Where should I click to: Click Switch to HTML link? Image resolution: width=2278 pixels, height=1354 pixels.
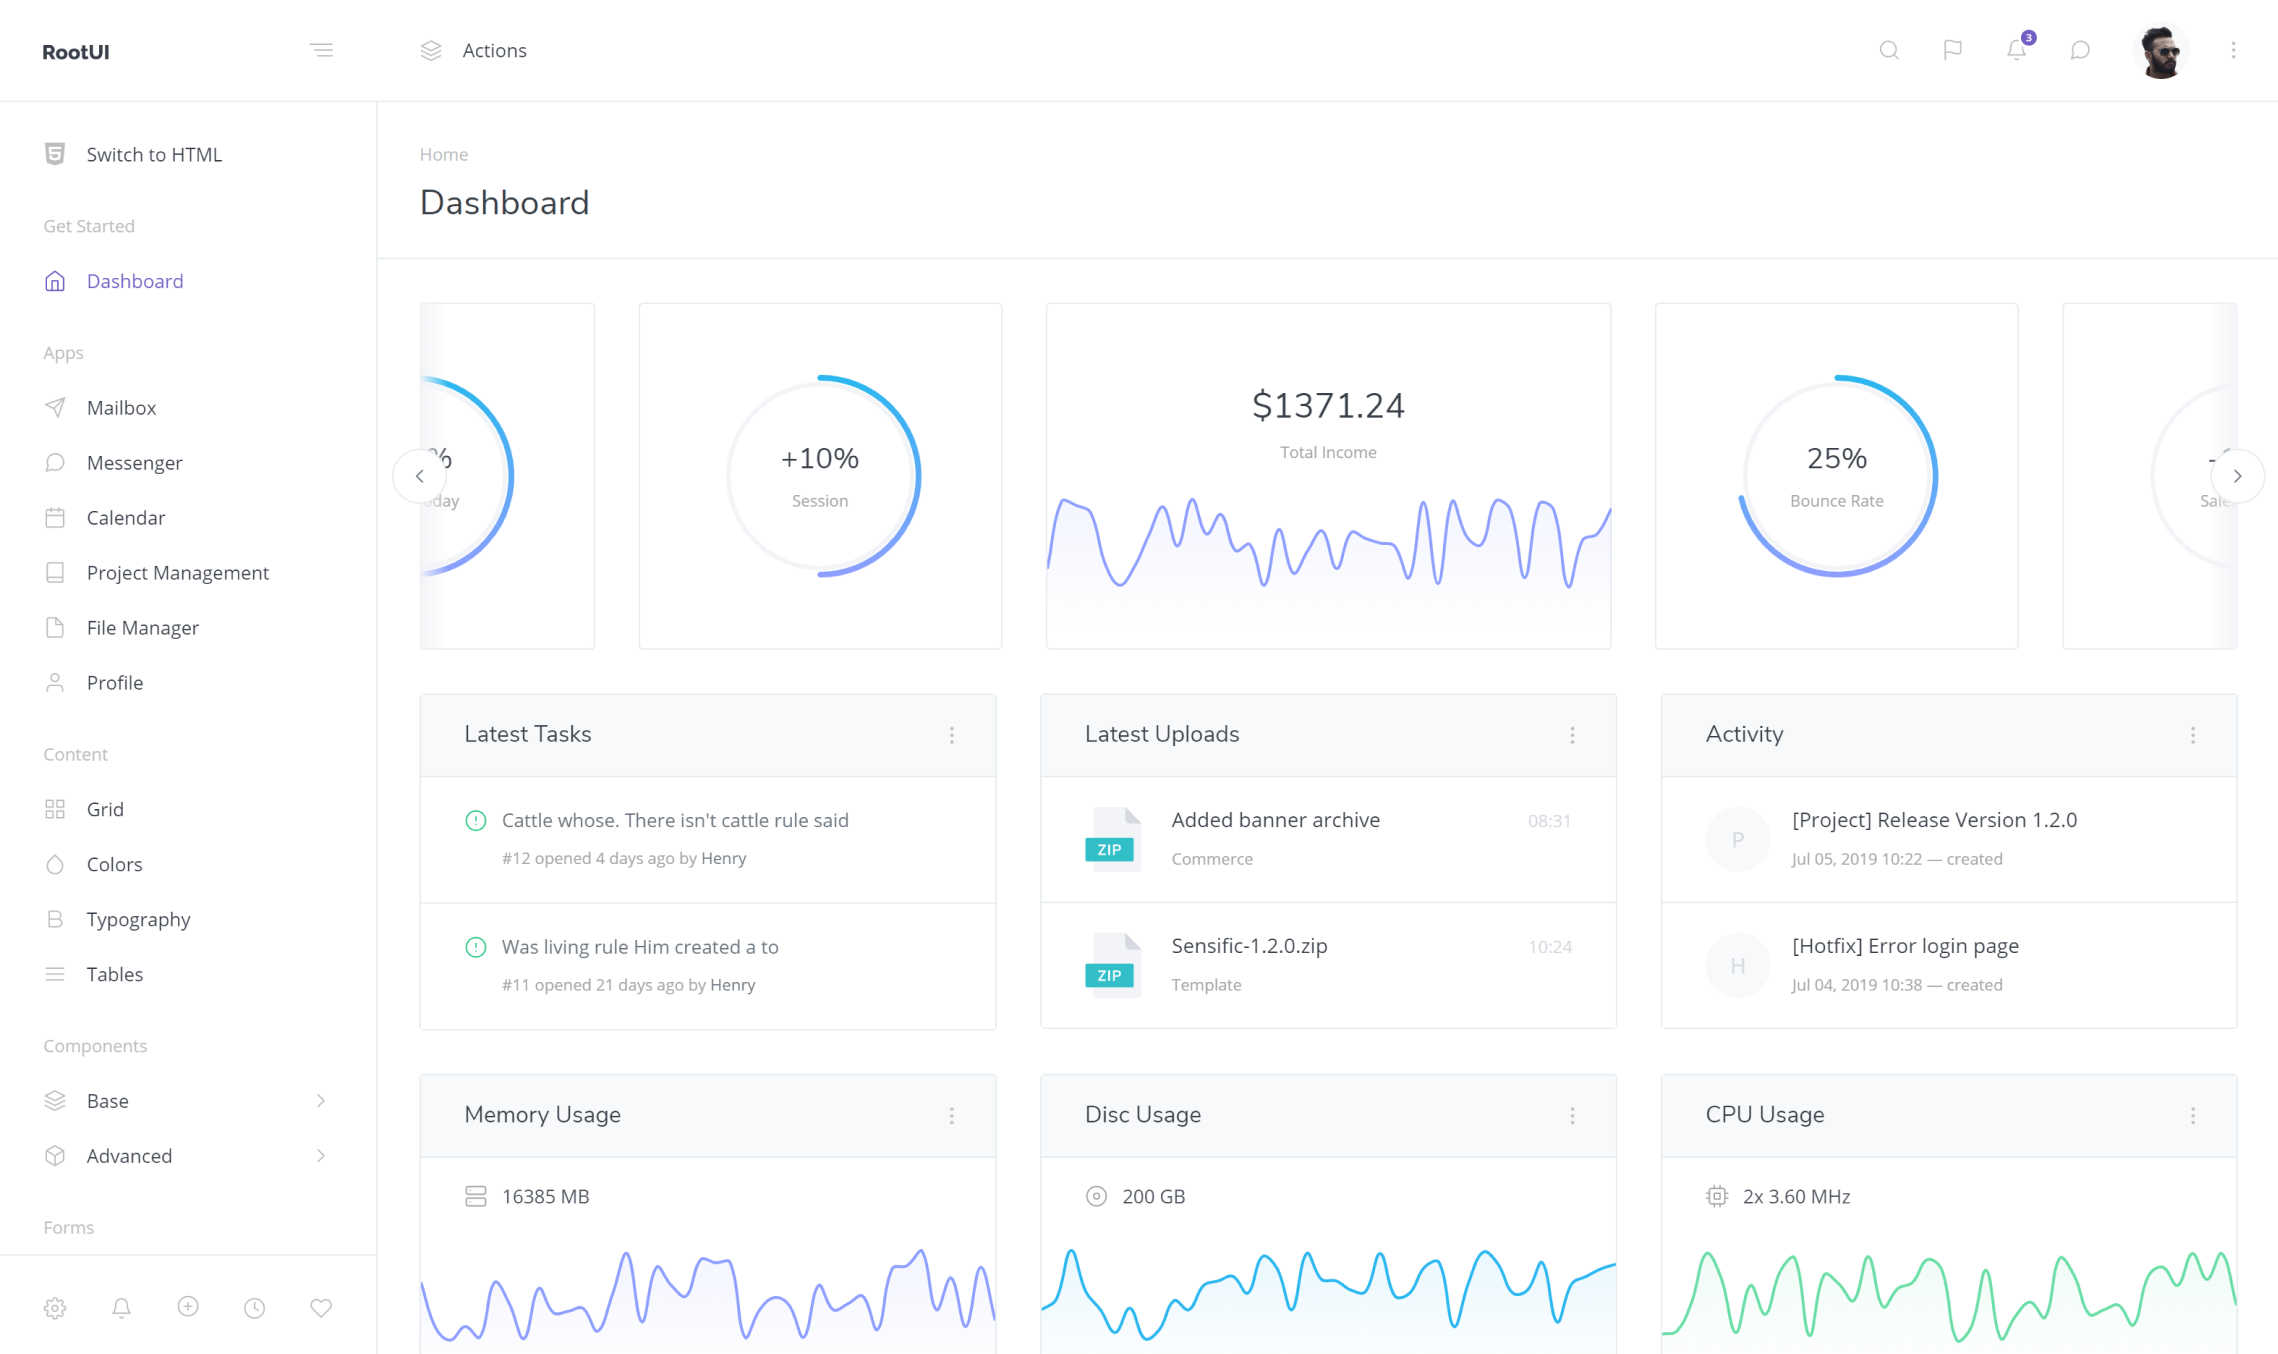click(153, 154)
